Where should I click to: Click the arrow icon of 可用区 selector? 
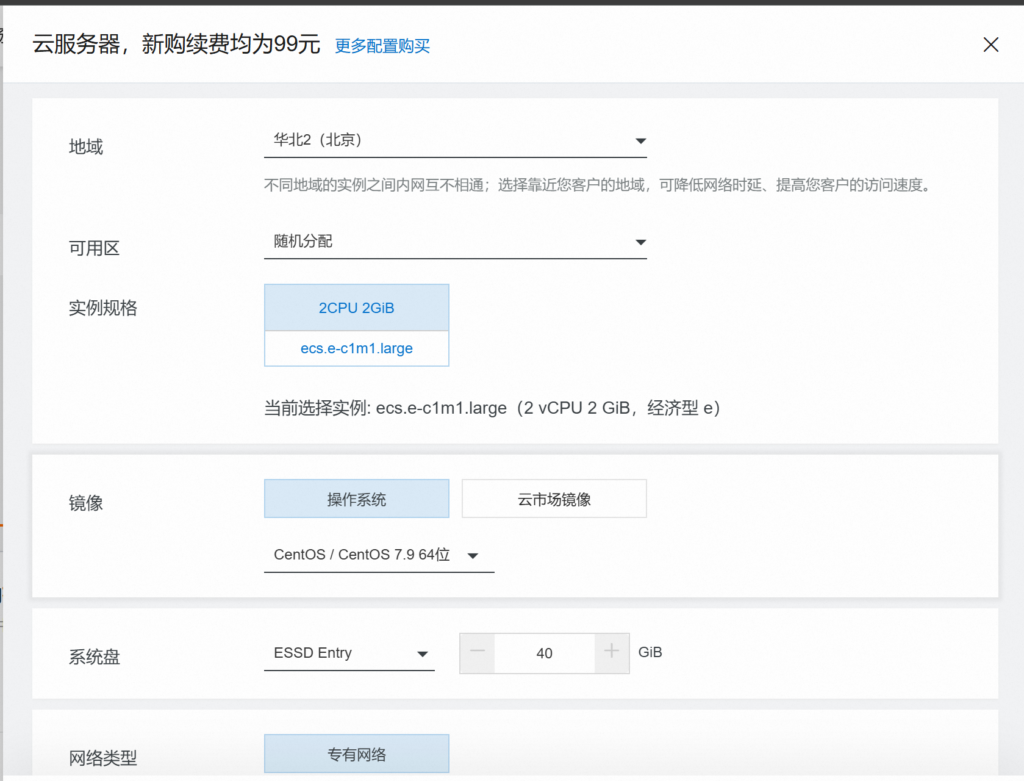640,242
